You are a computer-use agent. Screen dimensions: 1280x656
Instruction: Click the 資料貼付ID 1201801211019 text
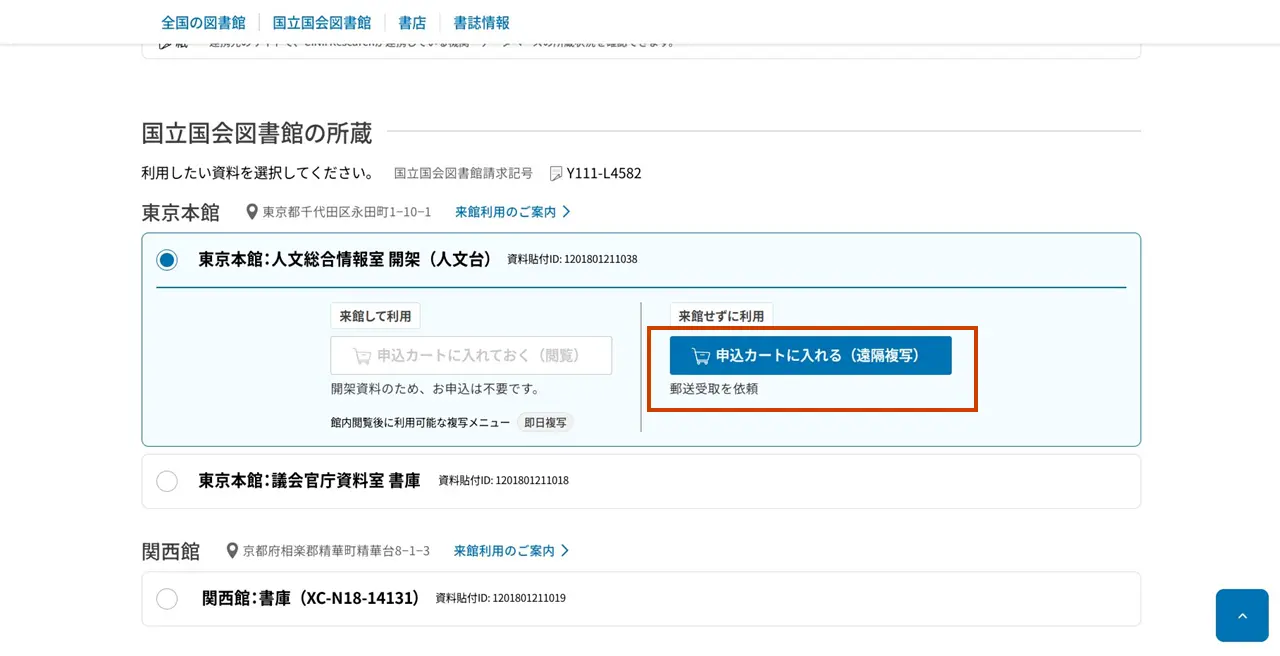(500, 598)
